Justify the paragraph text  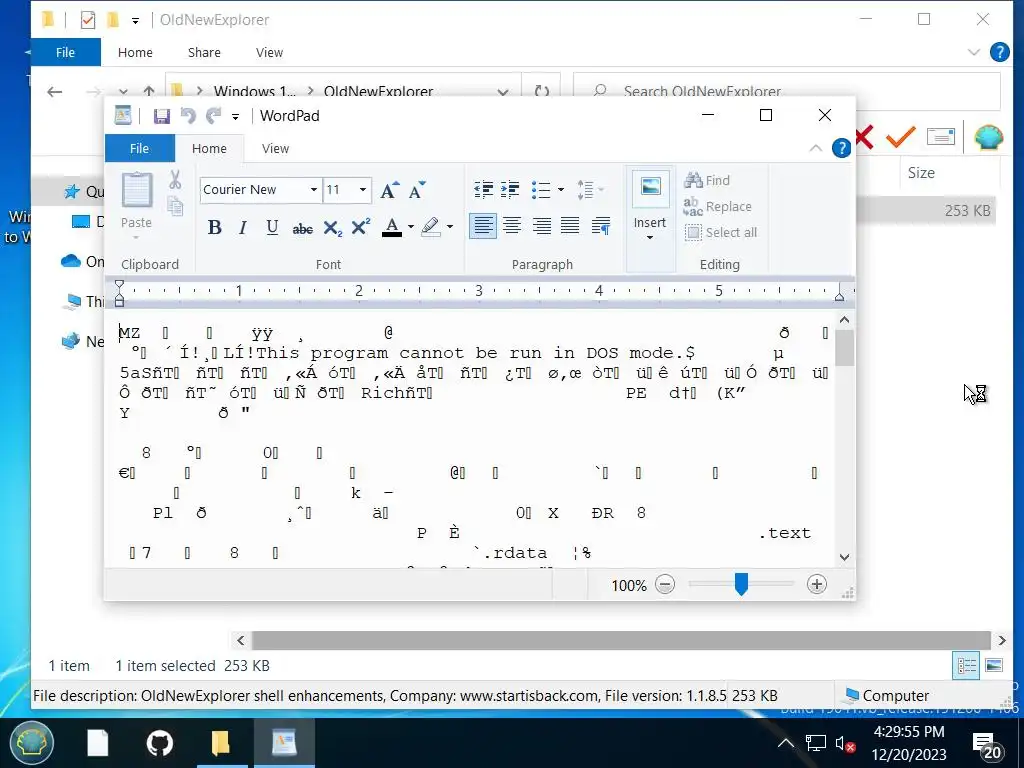(x=570, y=226)
